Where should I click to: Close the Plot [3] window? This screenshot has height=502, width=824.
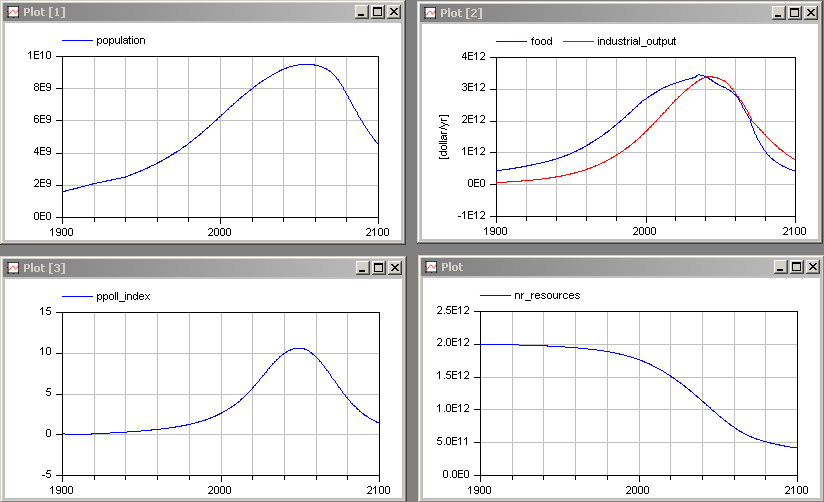(393, 267)
